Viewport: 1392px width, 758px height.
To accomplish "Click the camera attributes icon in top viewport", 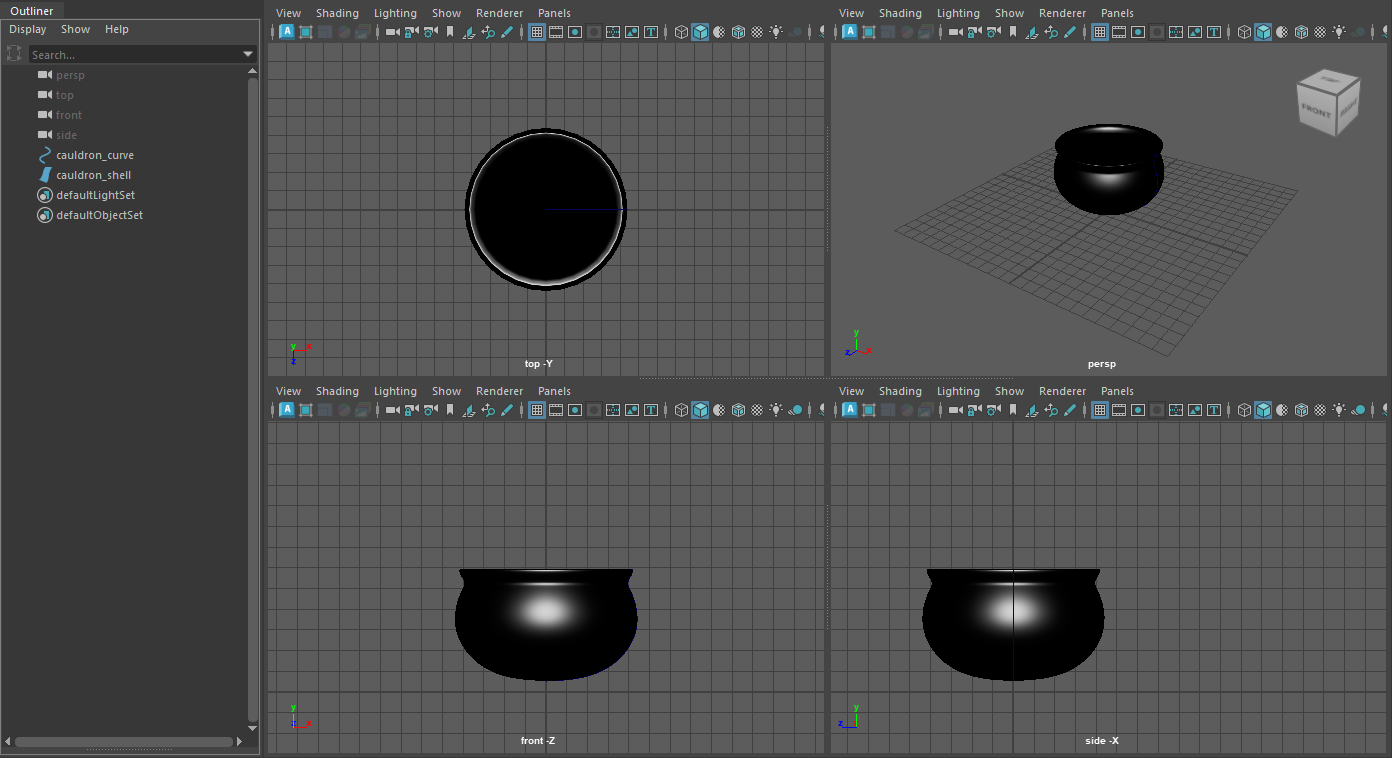I will (x=431, y=31).
